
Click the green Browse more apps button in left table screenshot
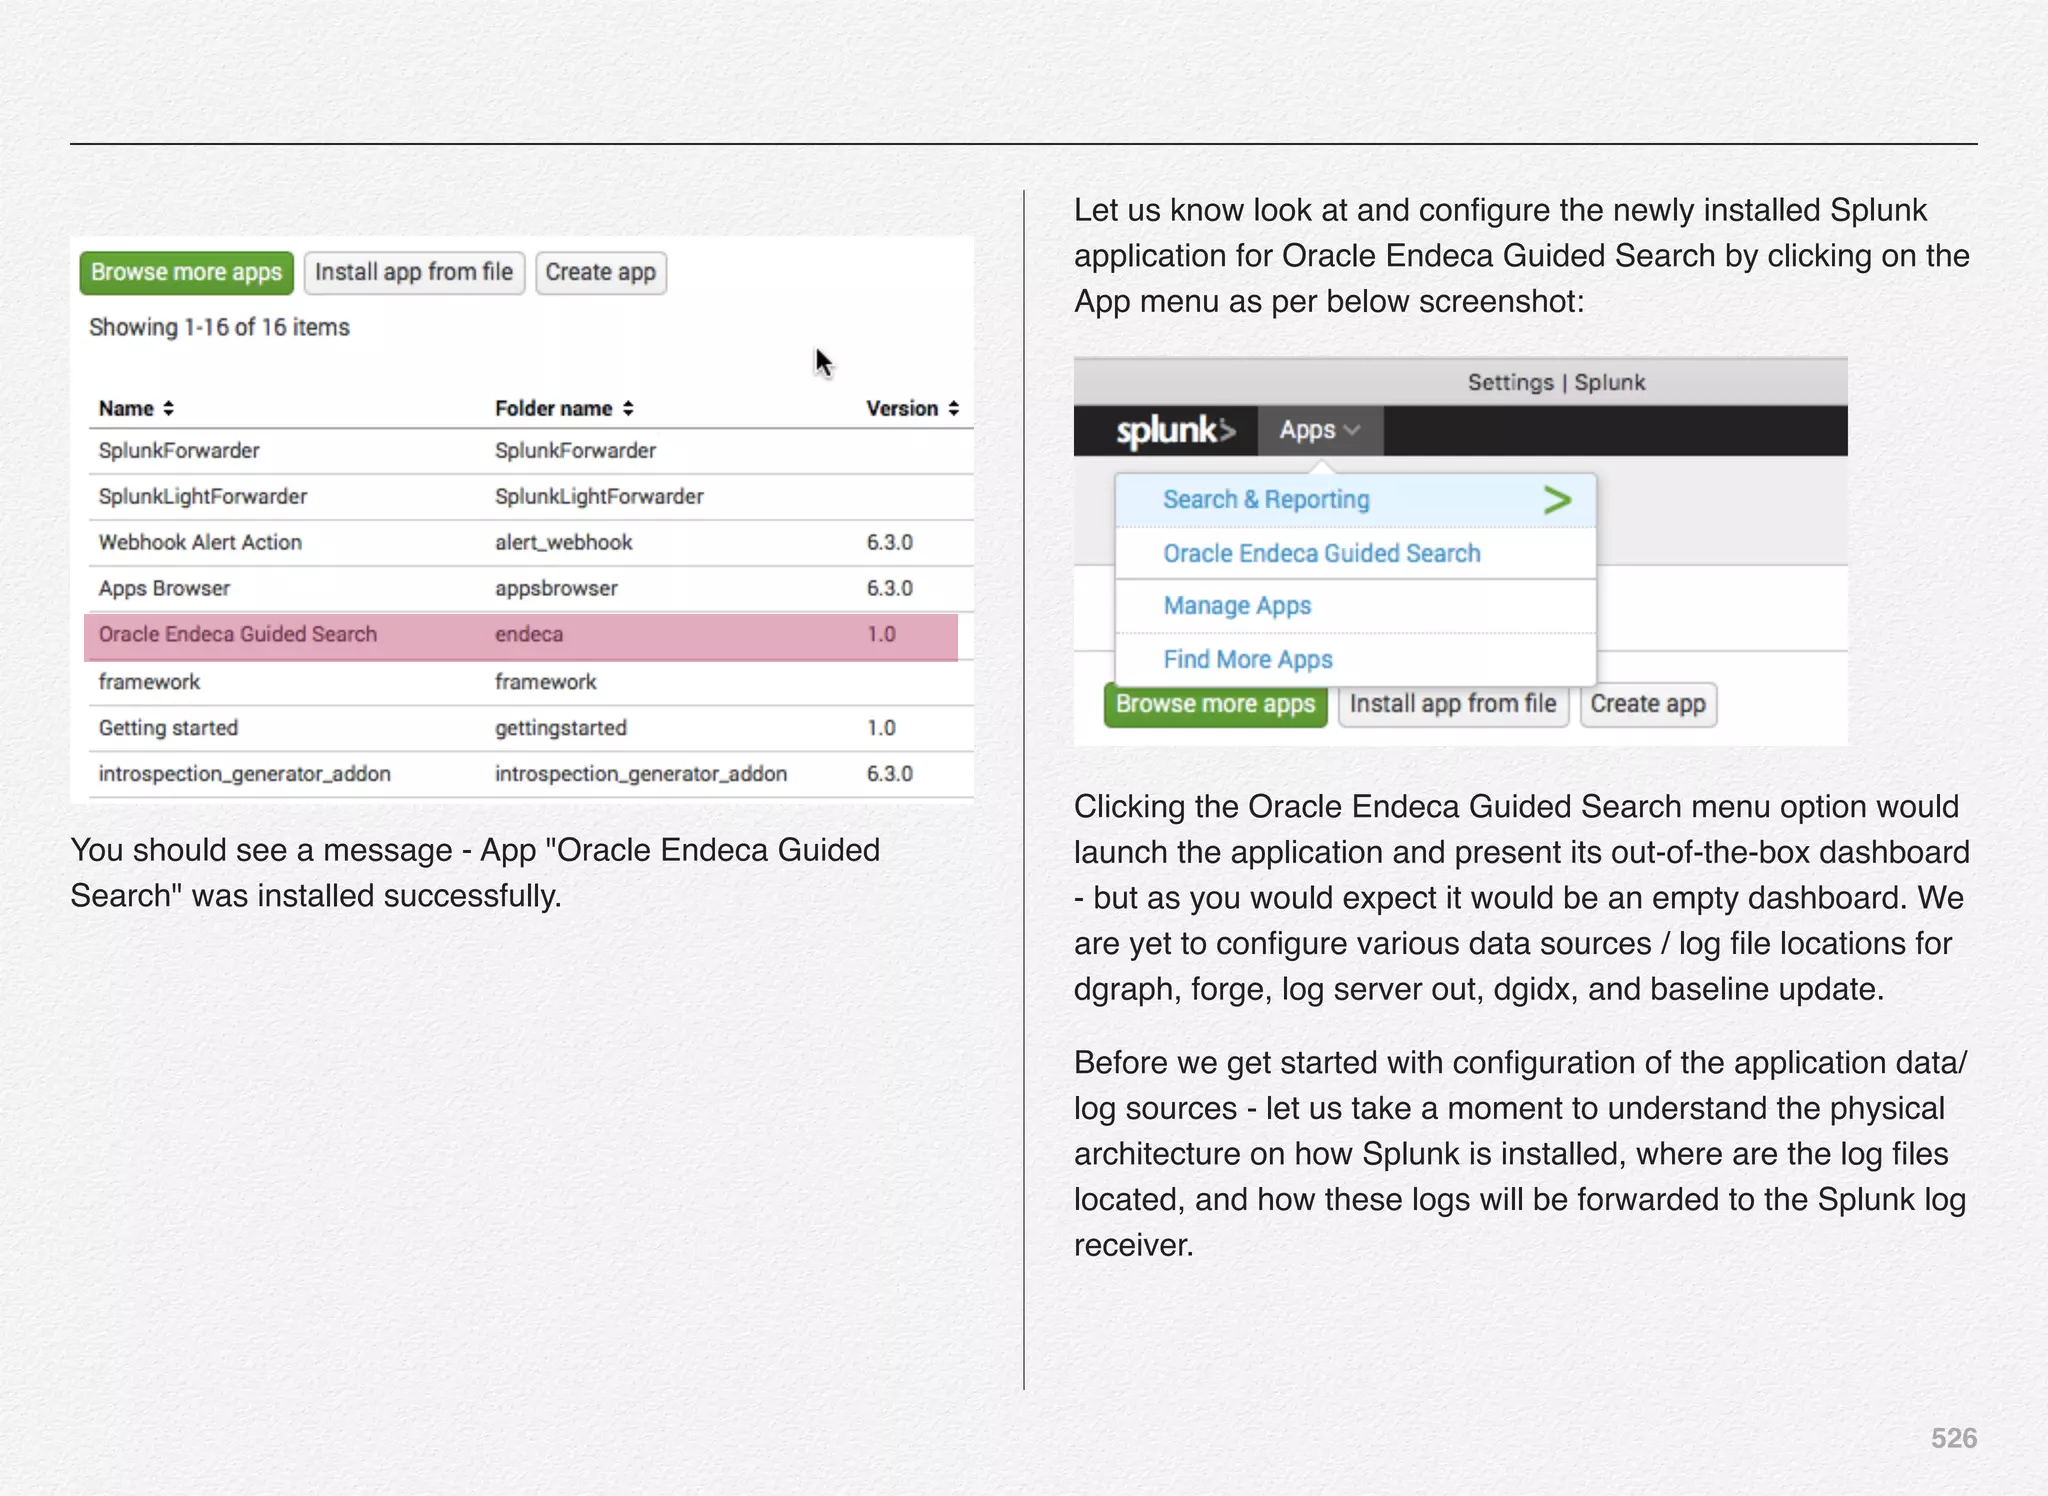pos(186,272)
